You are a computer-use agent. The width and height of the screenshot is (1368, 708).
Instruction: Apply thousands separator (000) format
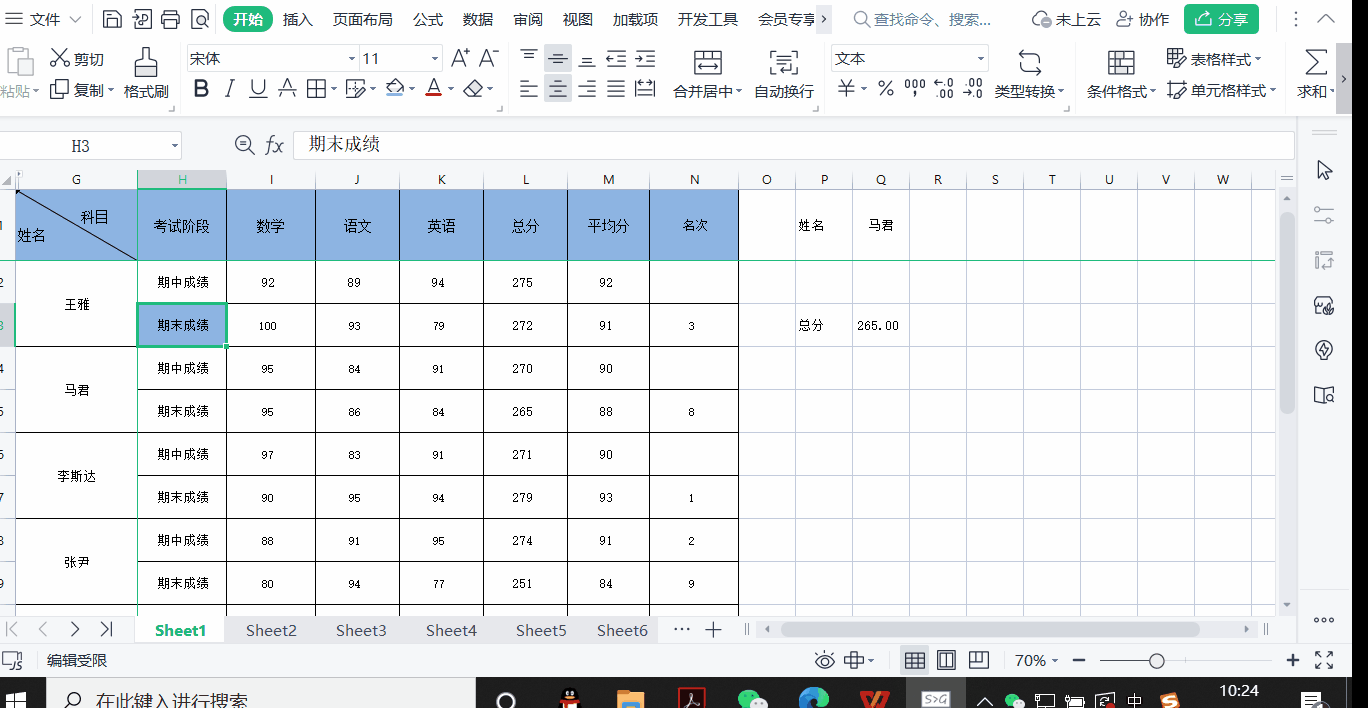coord(915,89)
